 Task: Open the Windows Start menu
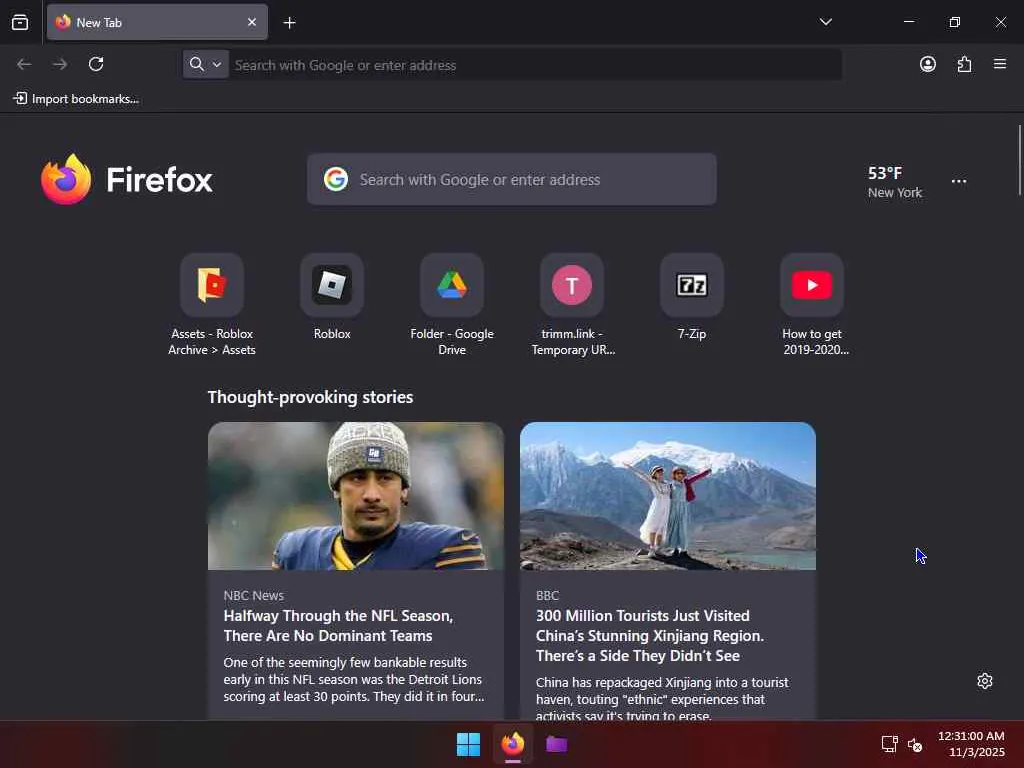[x=468, y=744]
